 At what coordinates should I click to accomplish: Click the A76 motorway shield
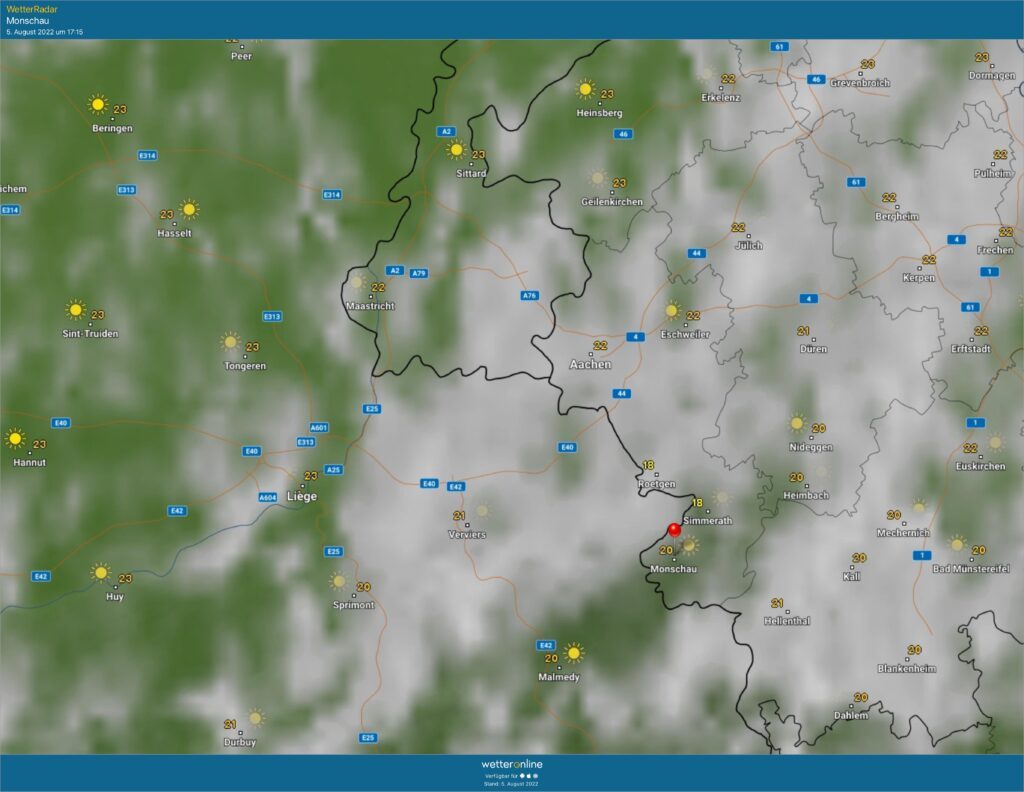(x=529, y=296)
